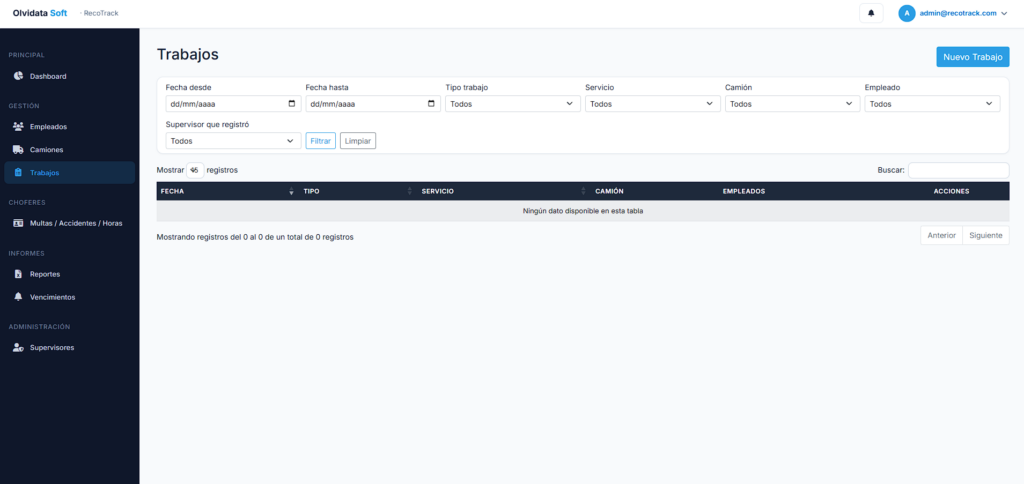Open calendar picker for Fecha hasta
This screenshot has width=1024, height=484.
(432, 104)
